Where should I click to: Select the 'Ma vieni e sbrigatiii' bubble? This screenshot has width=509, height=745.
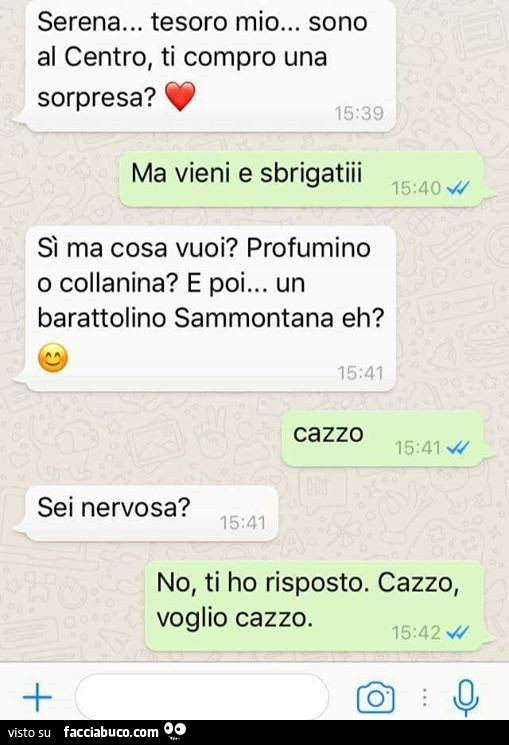pyautogui.click(x=303, y=179)
